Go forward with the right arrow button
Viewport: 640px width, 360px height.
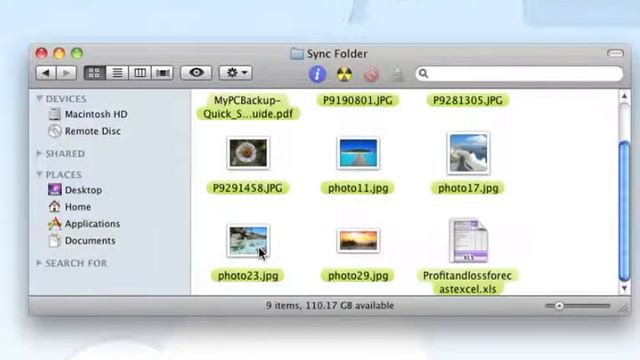point(66,73)
